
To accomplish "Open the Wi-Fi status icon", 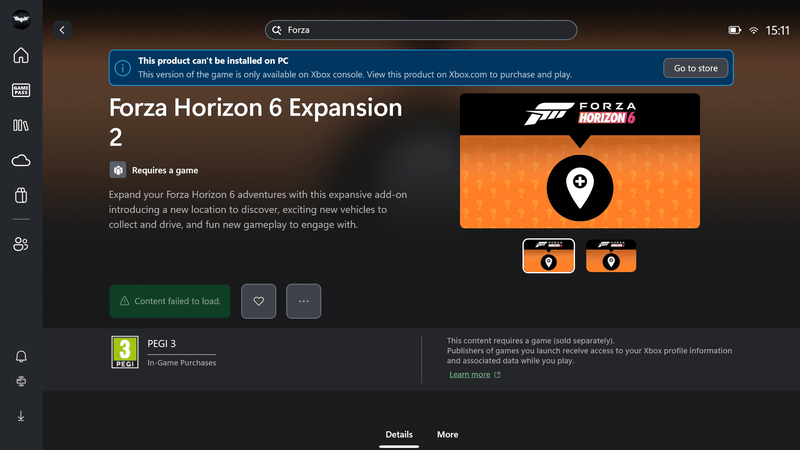I will [x=754, y=31].
